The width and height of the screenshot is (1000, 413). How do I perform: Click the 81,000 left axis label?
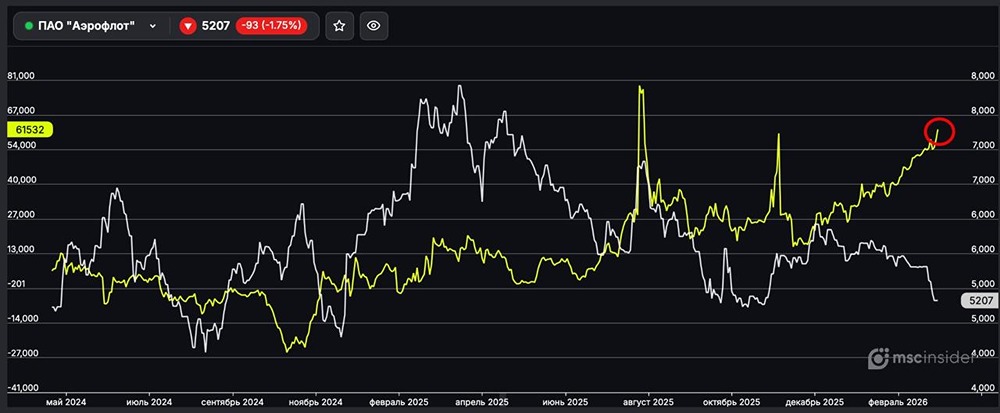coord(20,76)
